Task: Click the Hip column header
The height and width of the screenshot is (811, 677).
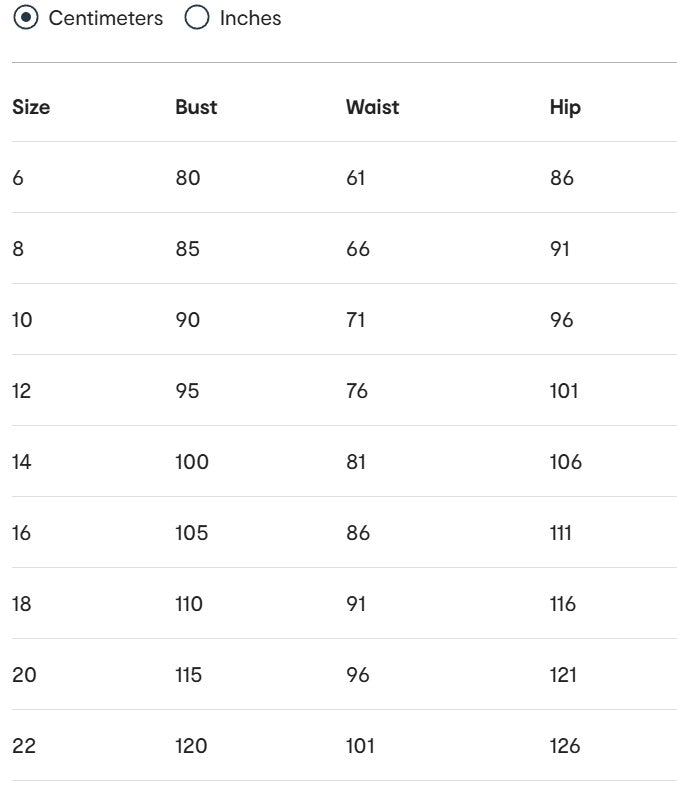Action: tap(565, 107)
